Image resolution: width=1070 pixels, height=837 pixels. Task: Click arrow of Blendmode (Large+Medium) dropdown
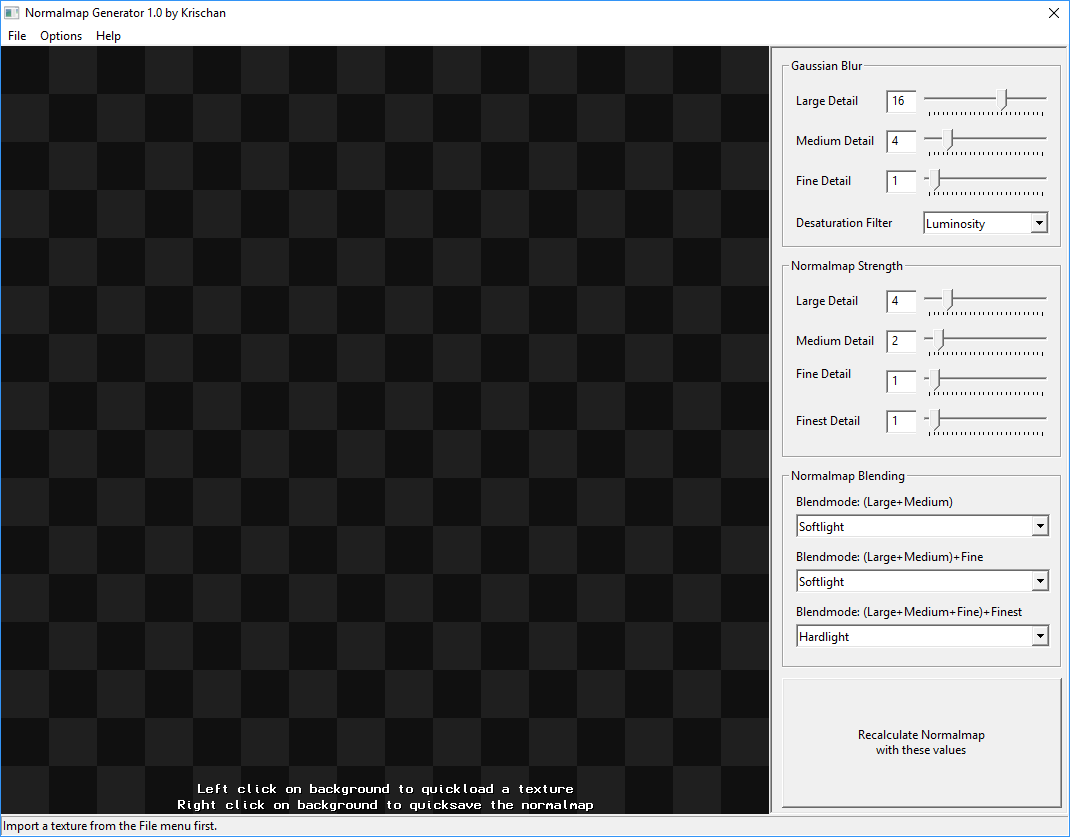(x=1040, y=526)
